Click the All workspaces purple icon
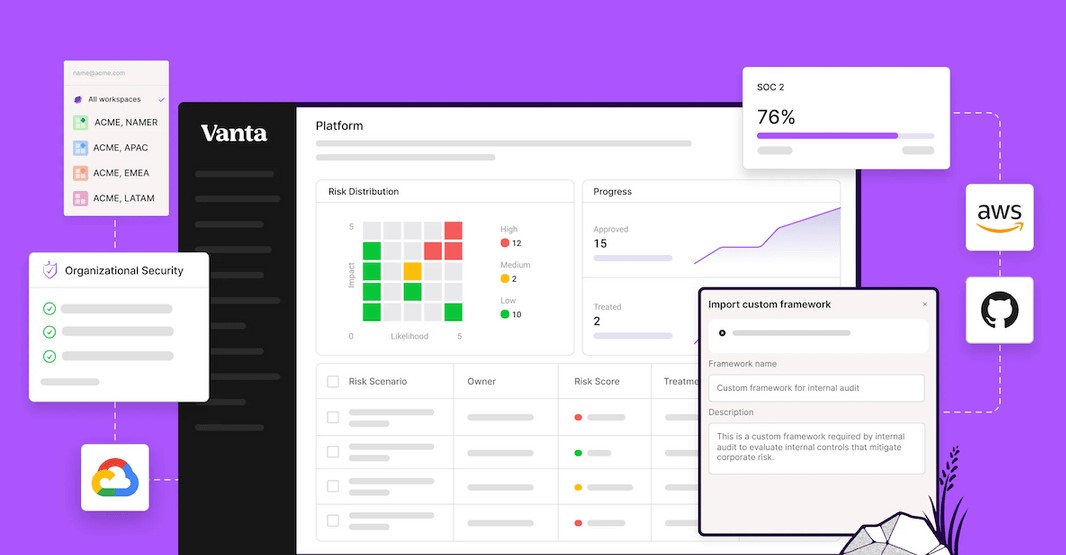This screenshot has width=1066, height=555. pyautogui.click(x=78, y=99)
